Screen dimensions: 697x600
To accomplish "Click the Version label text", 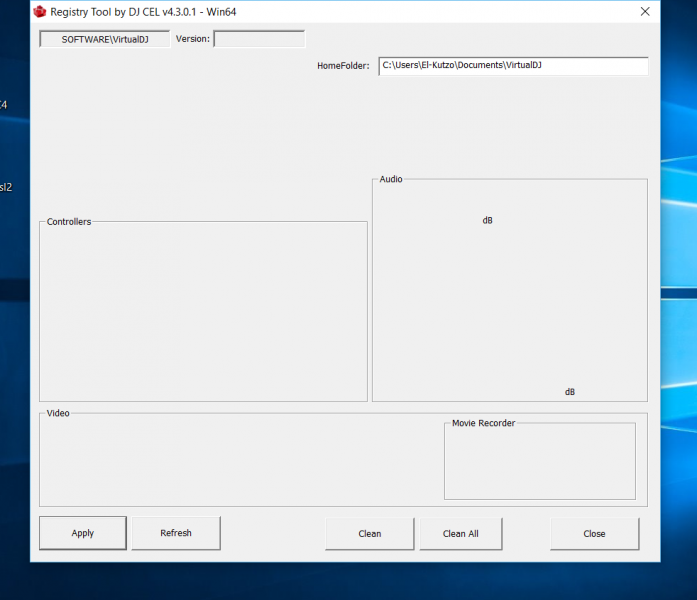I will click(x=192, y=39).
